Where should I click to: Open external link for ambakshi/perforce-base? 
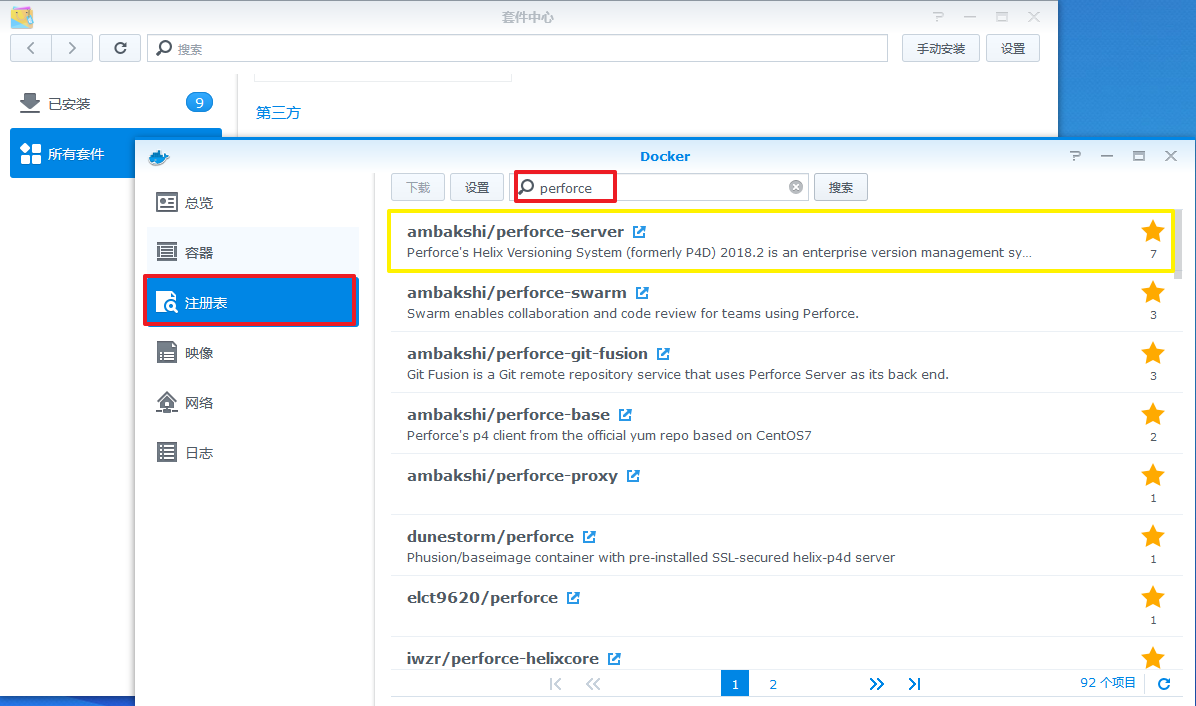click(x=625, y=415)
